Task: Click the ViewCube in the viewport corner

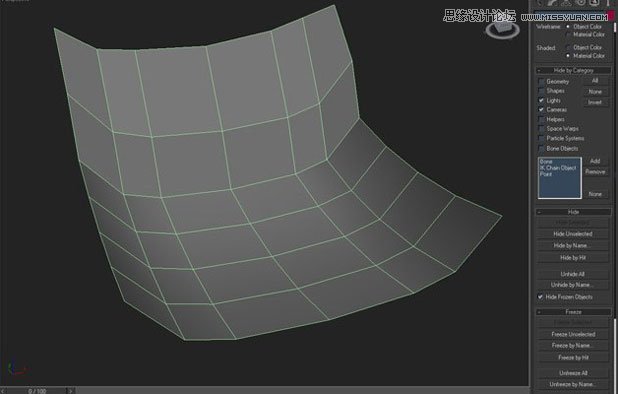Action: (x=503, y=30)
